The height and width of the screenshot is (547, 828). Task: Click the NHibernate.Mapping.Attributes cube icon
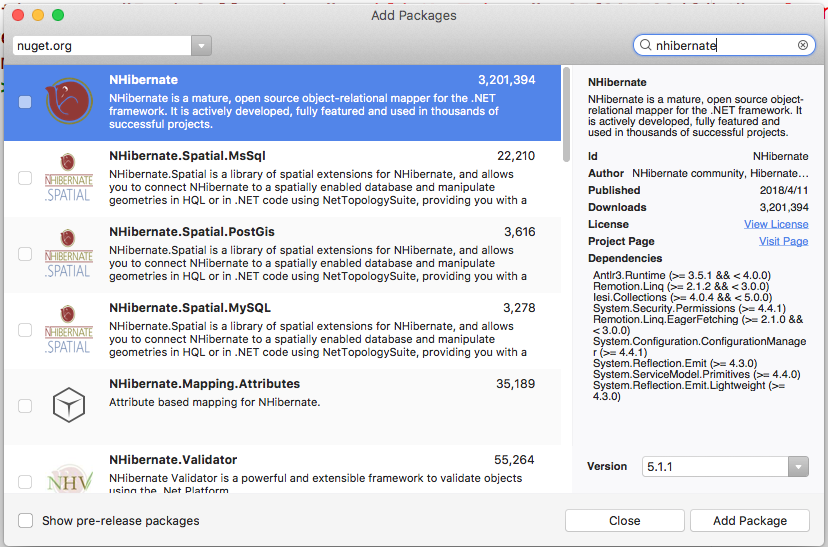(x=69, y=405)
